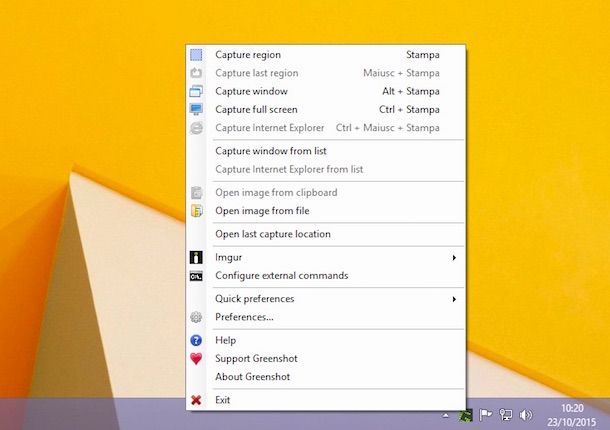
Task: Open Preferences... menu entry
Action: pos(326,317)
